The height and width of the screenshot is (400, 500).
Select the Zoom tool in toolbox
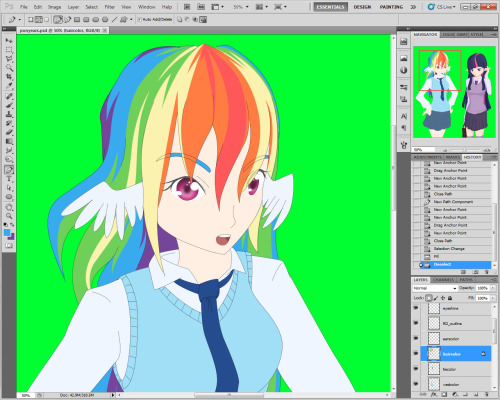9,216
